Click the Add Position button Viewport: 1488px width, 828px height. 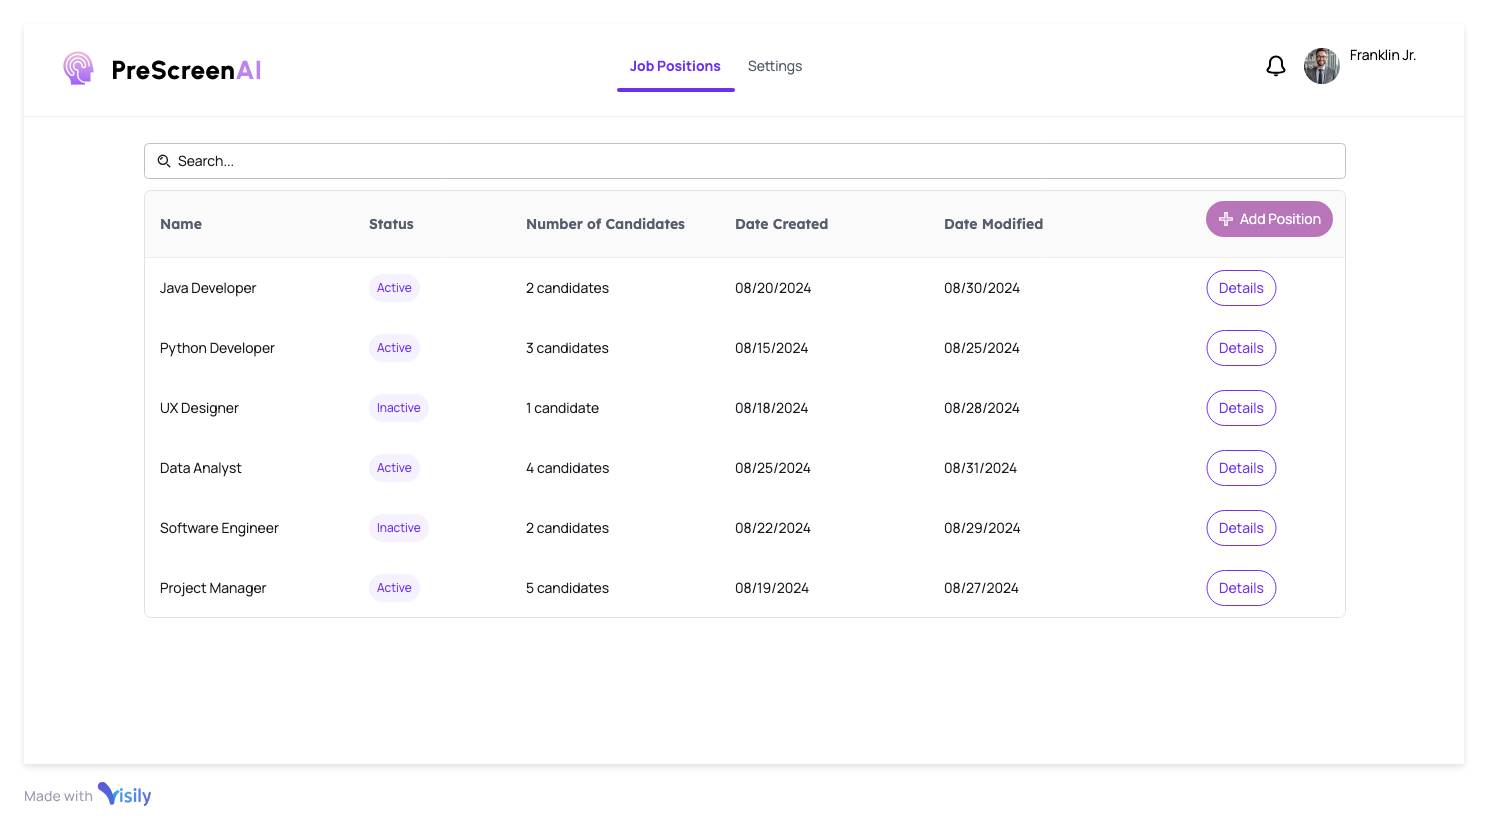pyautogui.click(x=1268, y=219)
